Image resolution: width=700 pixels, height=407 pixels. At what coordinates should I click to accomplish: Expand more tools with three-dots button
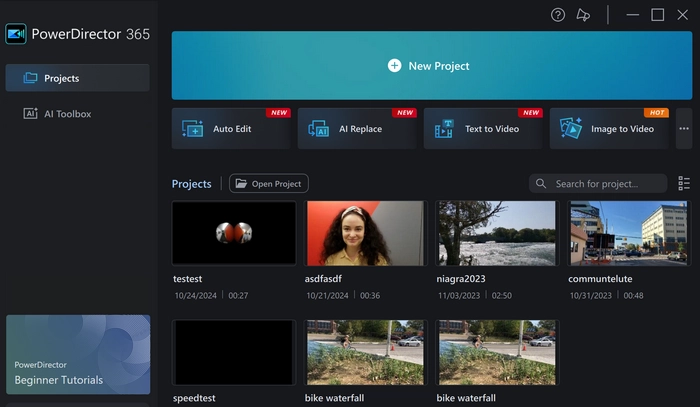coord(684,129)
